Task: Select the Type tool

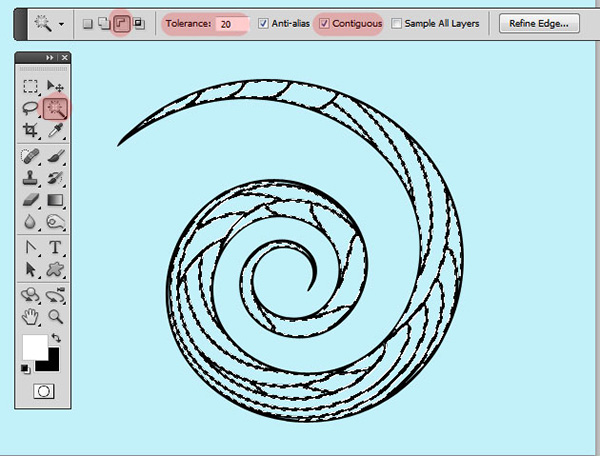Action: [x=56, y=247]
